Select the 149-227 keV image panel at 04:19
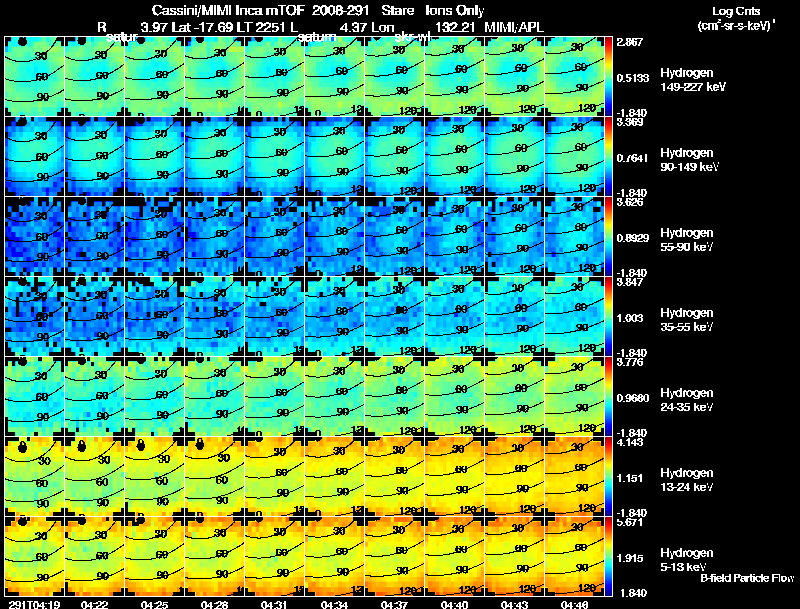Viewport: 800px width, 609px height. 34,77
